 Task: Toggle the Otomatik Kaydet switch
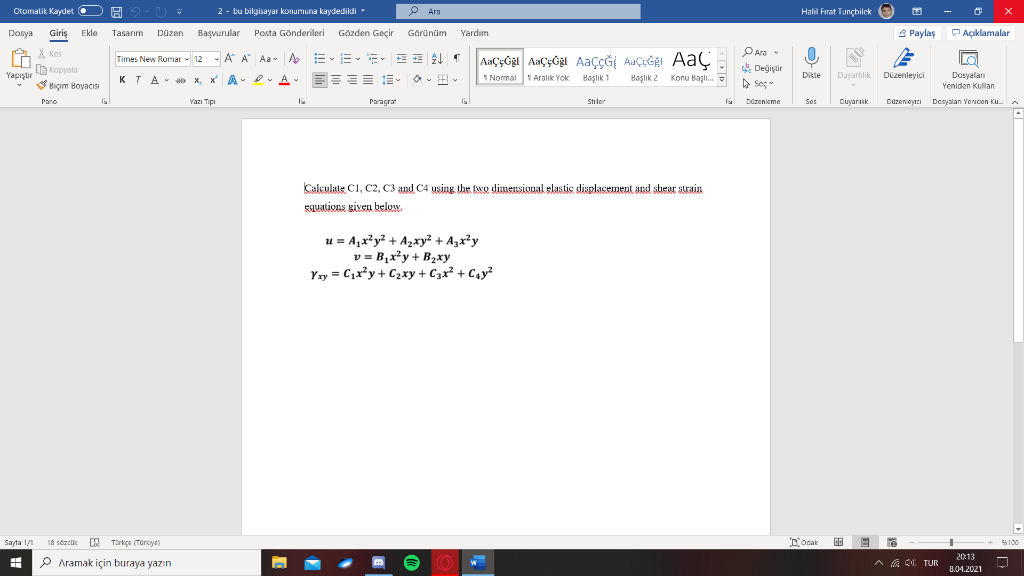tap(90, 11)
